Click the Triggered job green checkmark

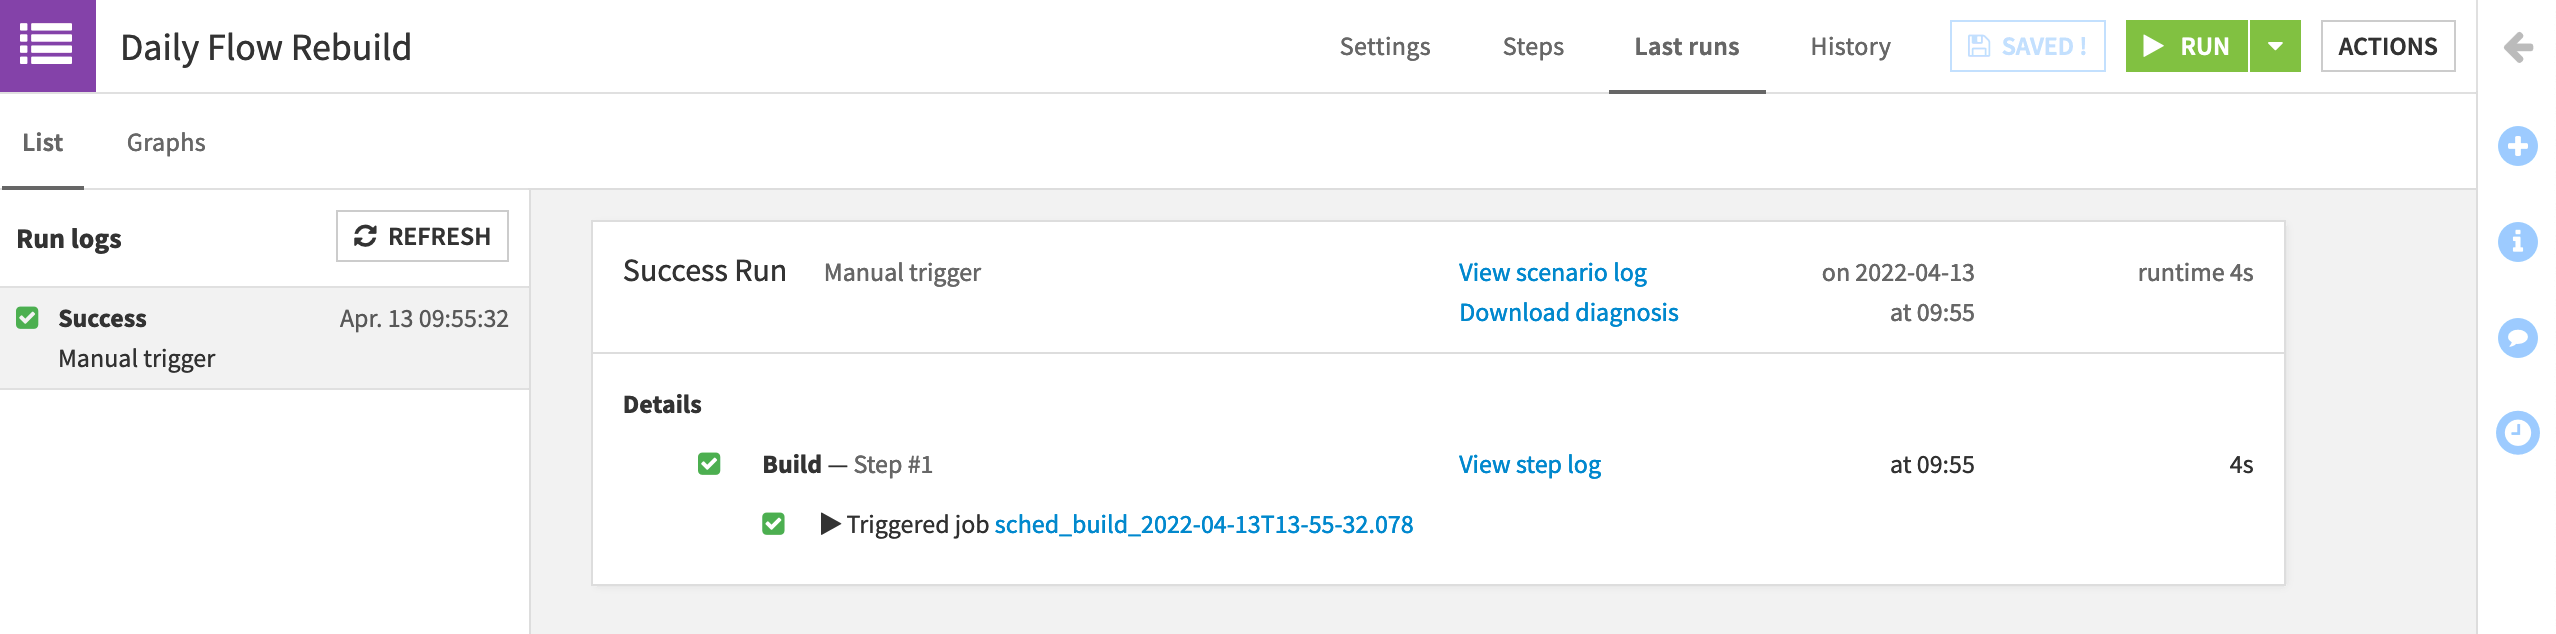tap(773, 524)
